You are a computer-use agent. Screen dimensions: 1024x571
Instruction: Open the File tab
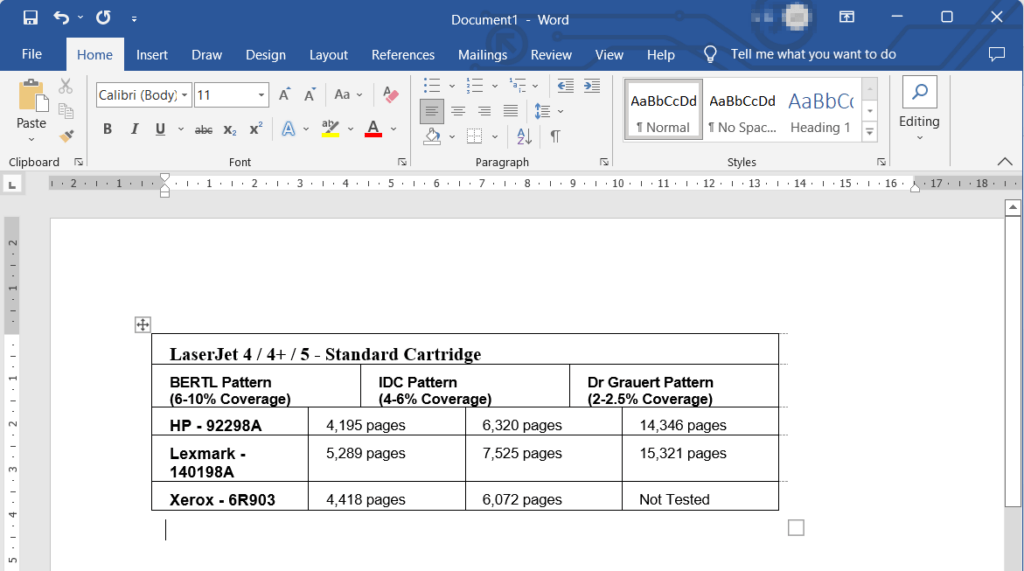click(x=31, y=54)
